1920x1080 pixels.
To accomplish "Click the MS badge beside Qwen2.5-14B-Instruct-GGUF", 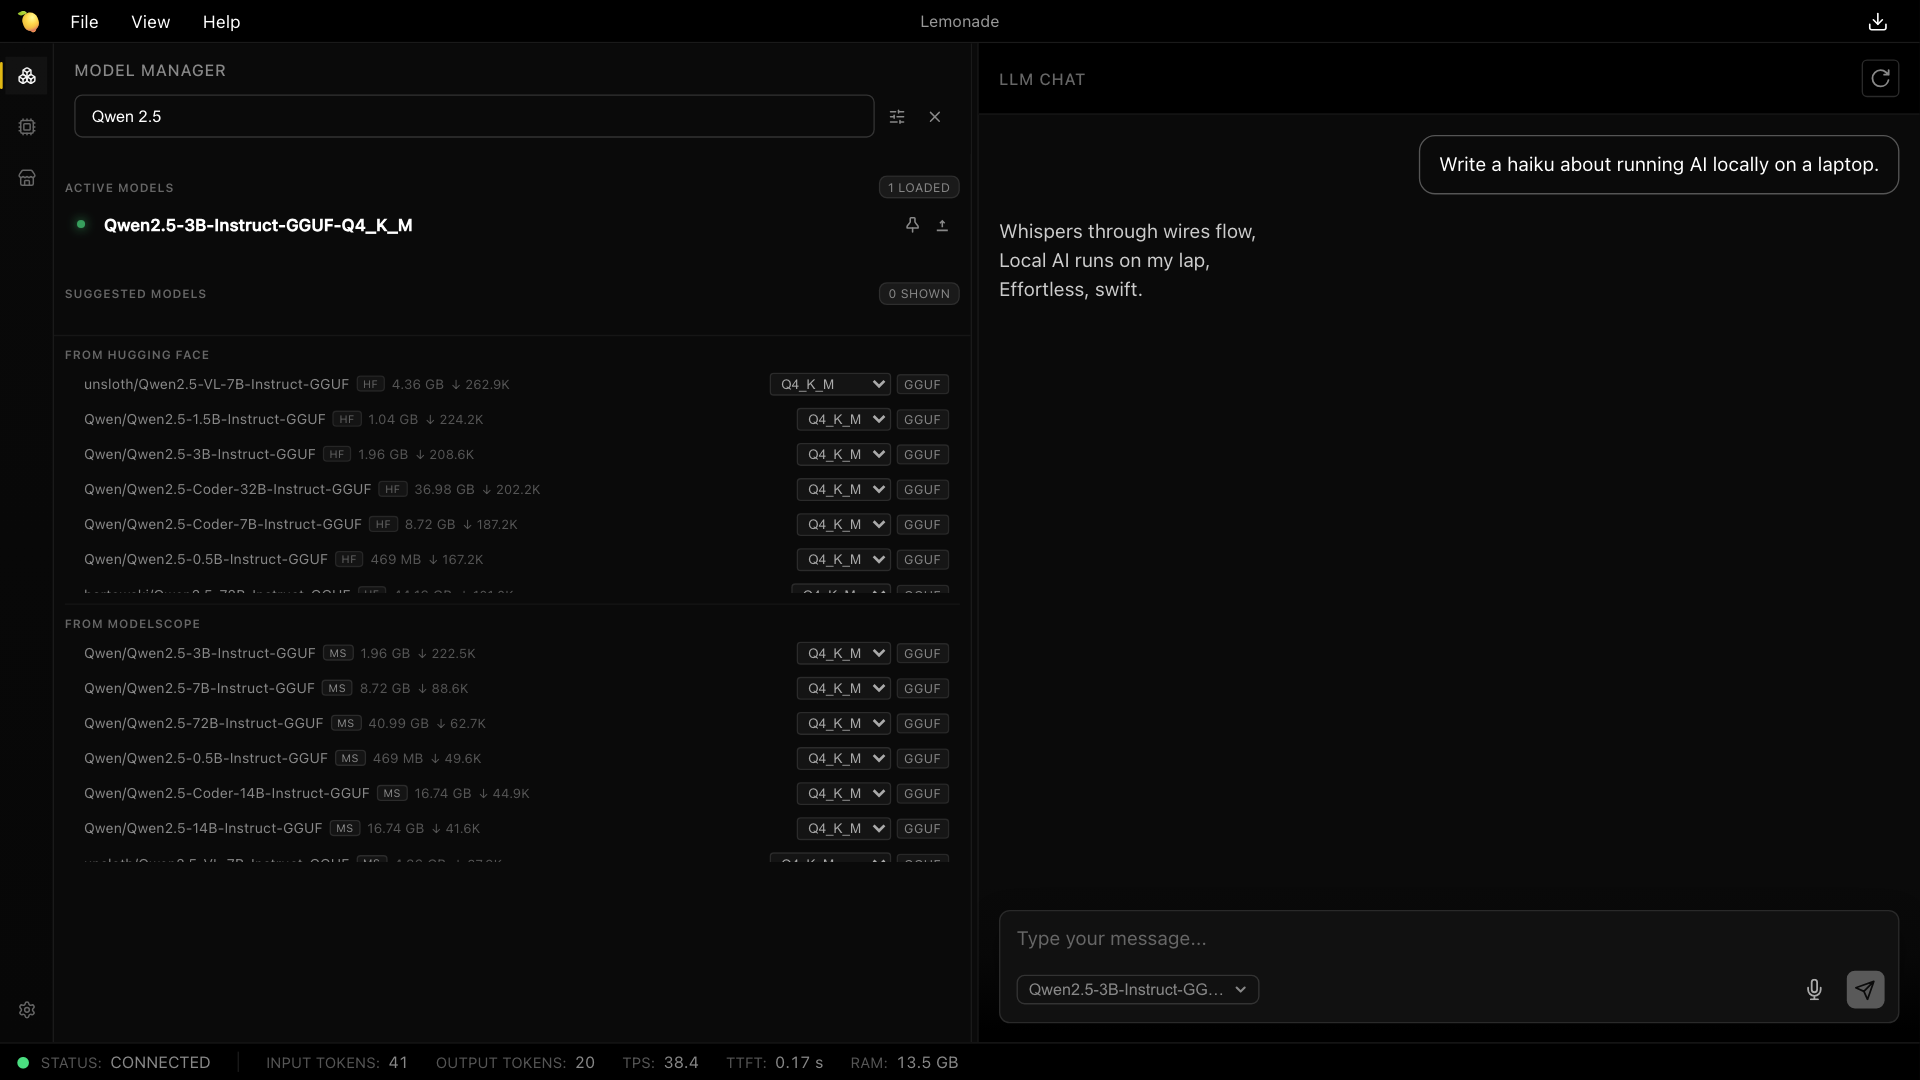I will [345, 828].
